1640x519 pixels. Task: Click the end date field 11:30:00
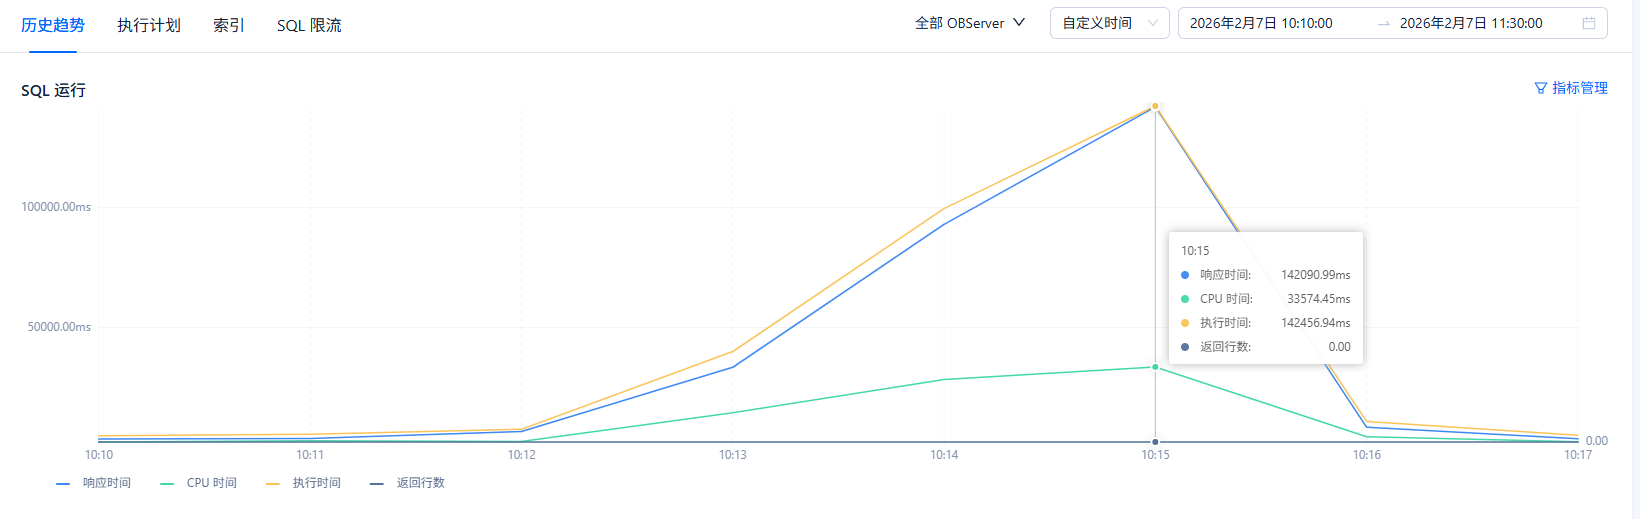tap(1470, 23)
